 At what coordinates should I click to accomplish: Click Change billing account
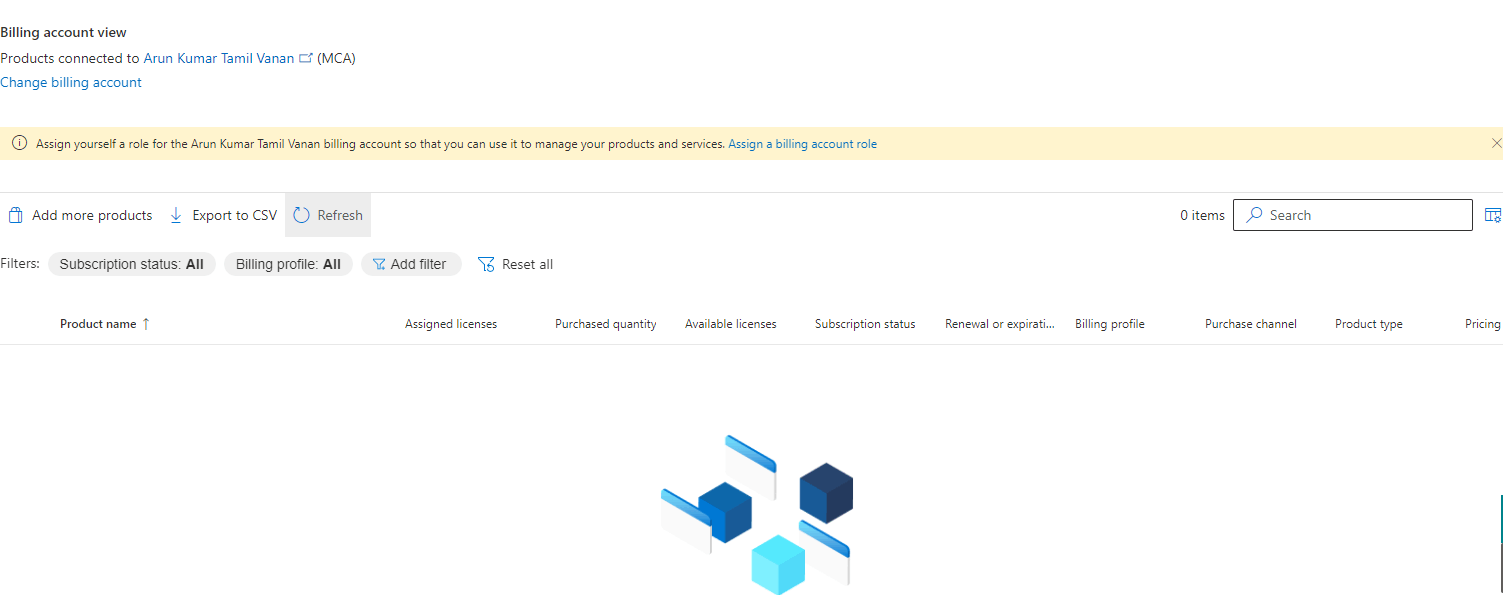71,82
